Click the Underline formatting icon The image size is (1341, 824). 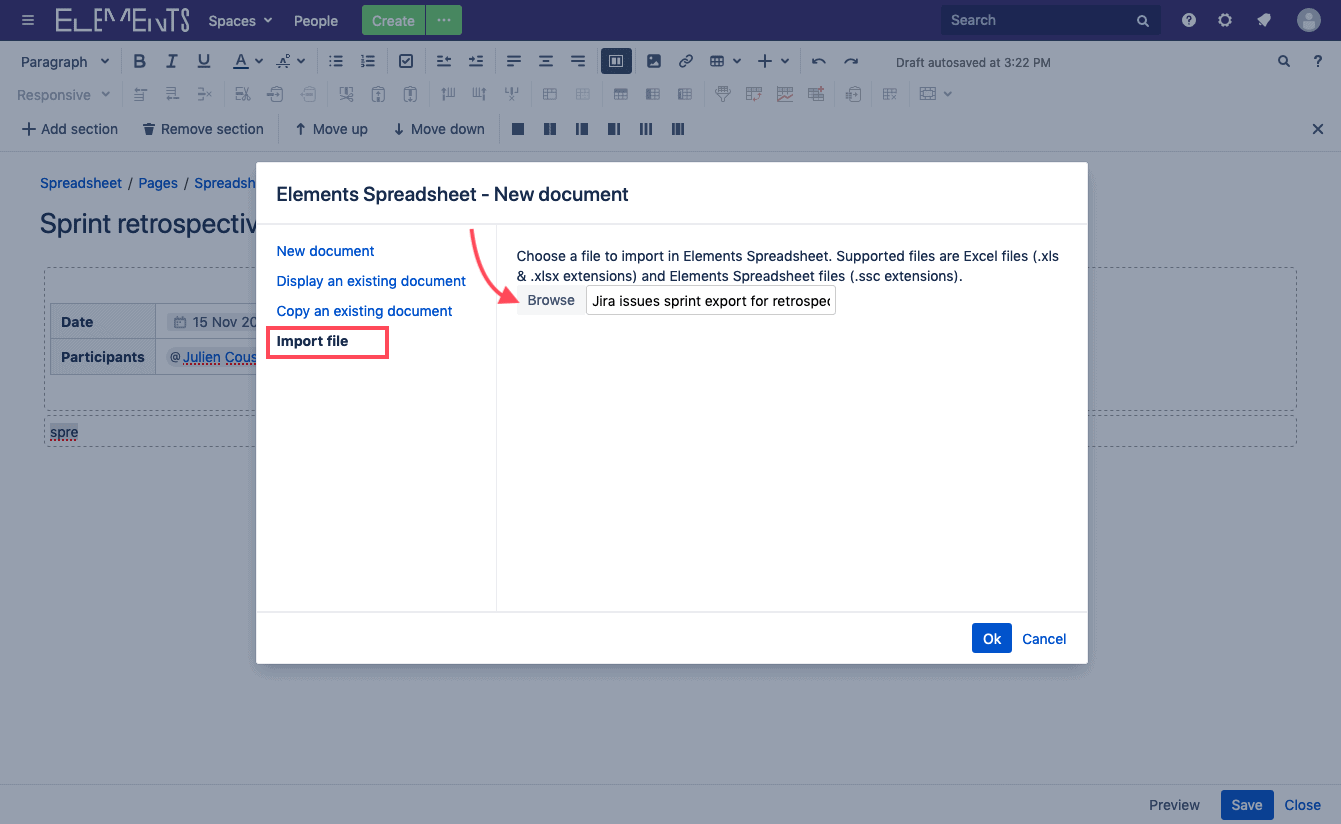[x=204, y=61]
